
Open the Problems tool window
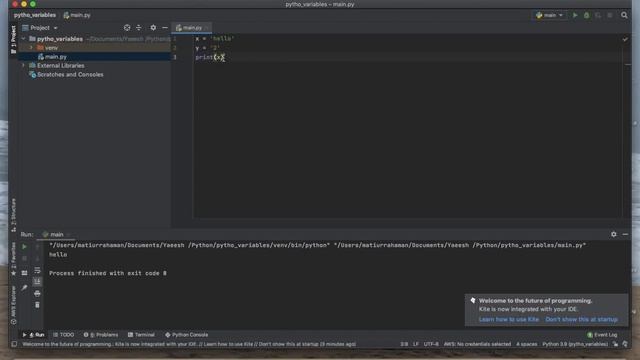coord(101,335)
